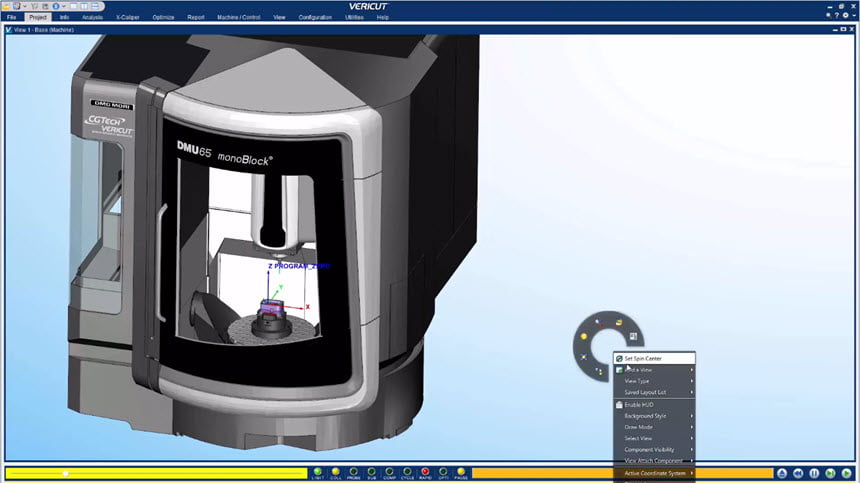This screenshot has width=860, height=483.
Task: Click the LIMIT status light
Action: pos(318,473)
